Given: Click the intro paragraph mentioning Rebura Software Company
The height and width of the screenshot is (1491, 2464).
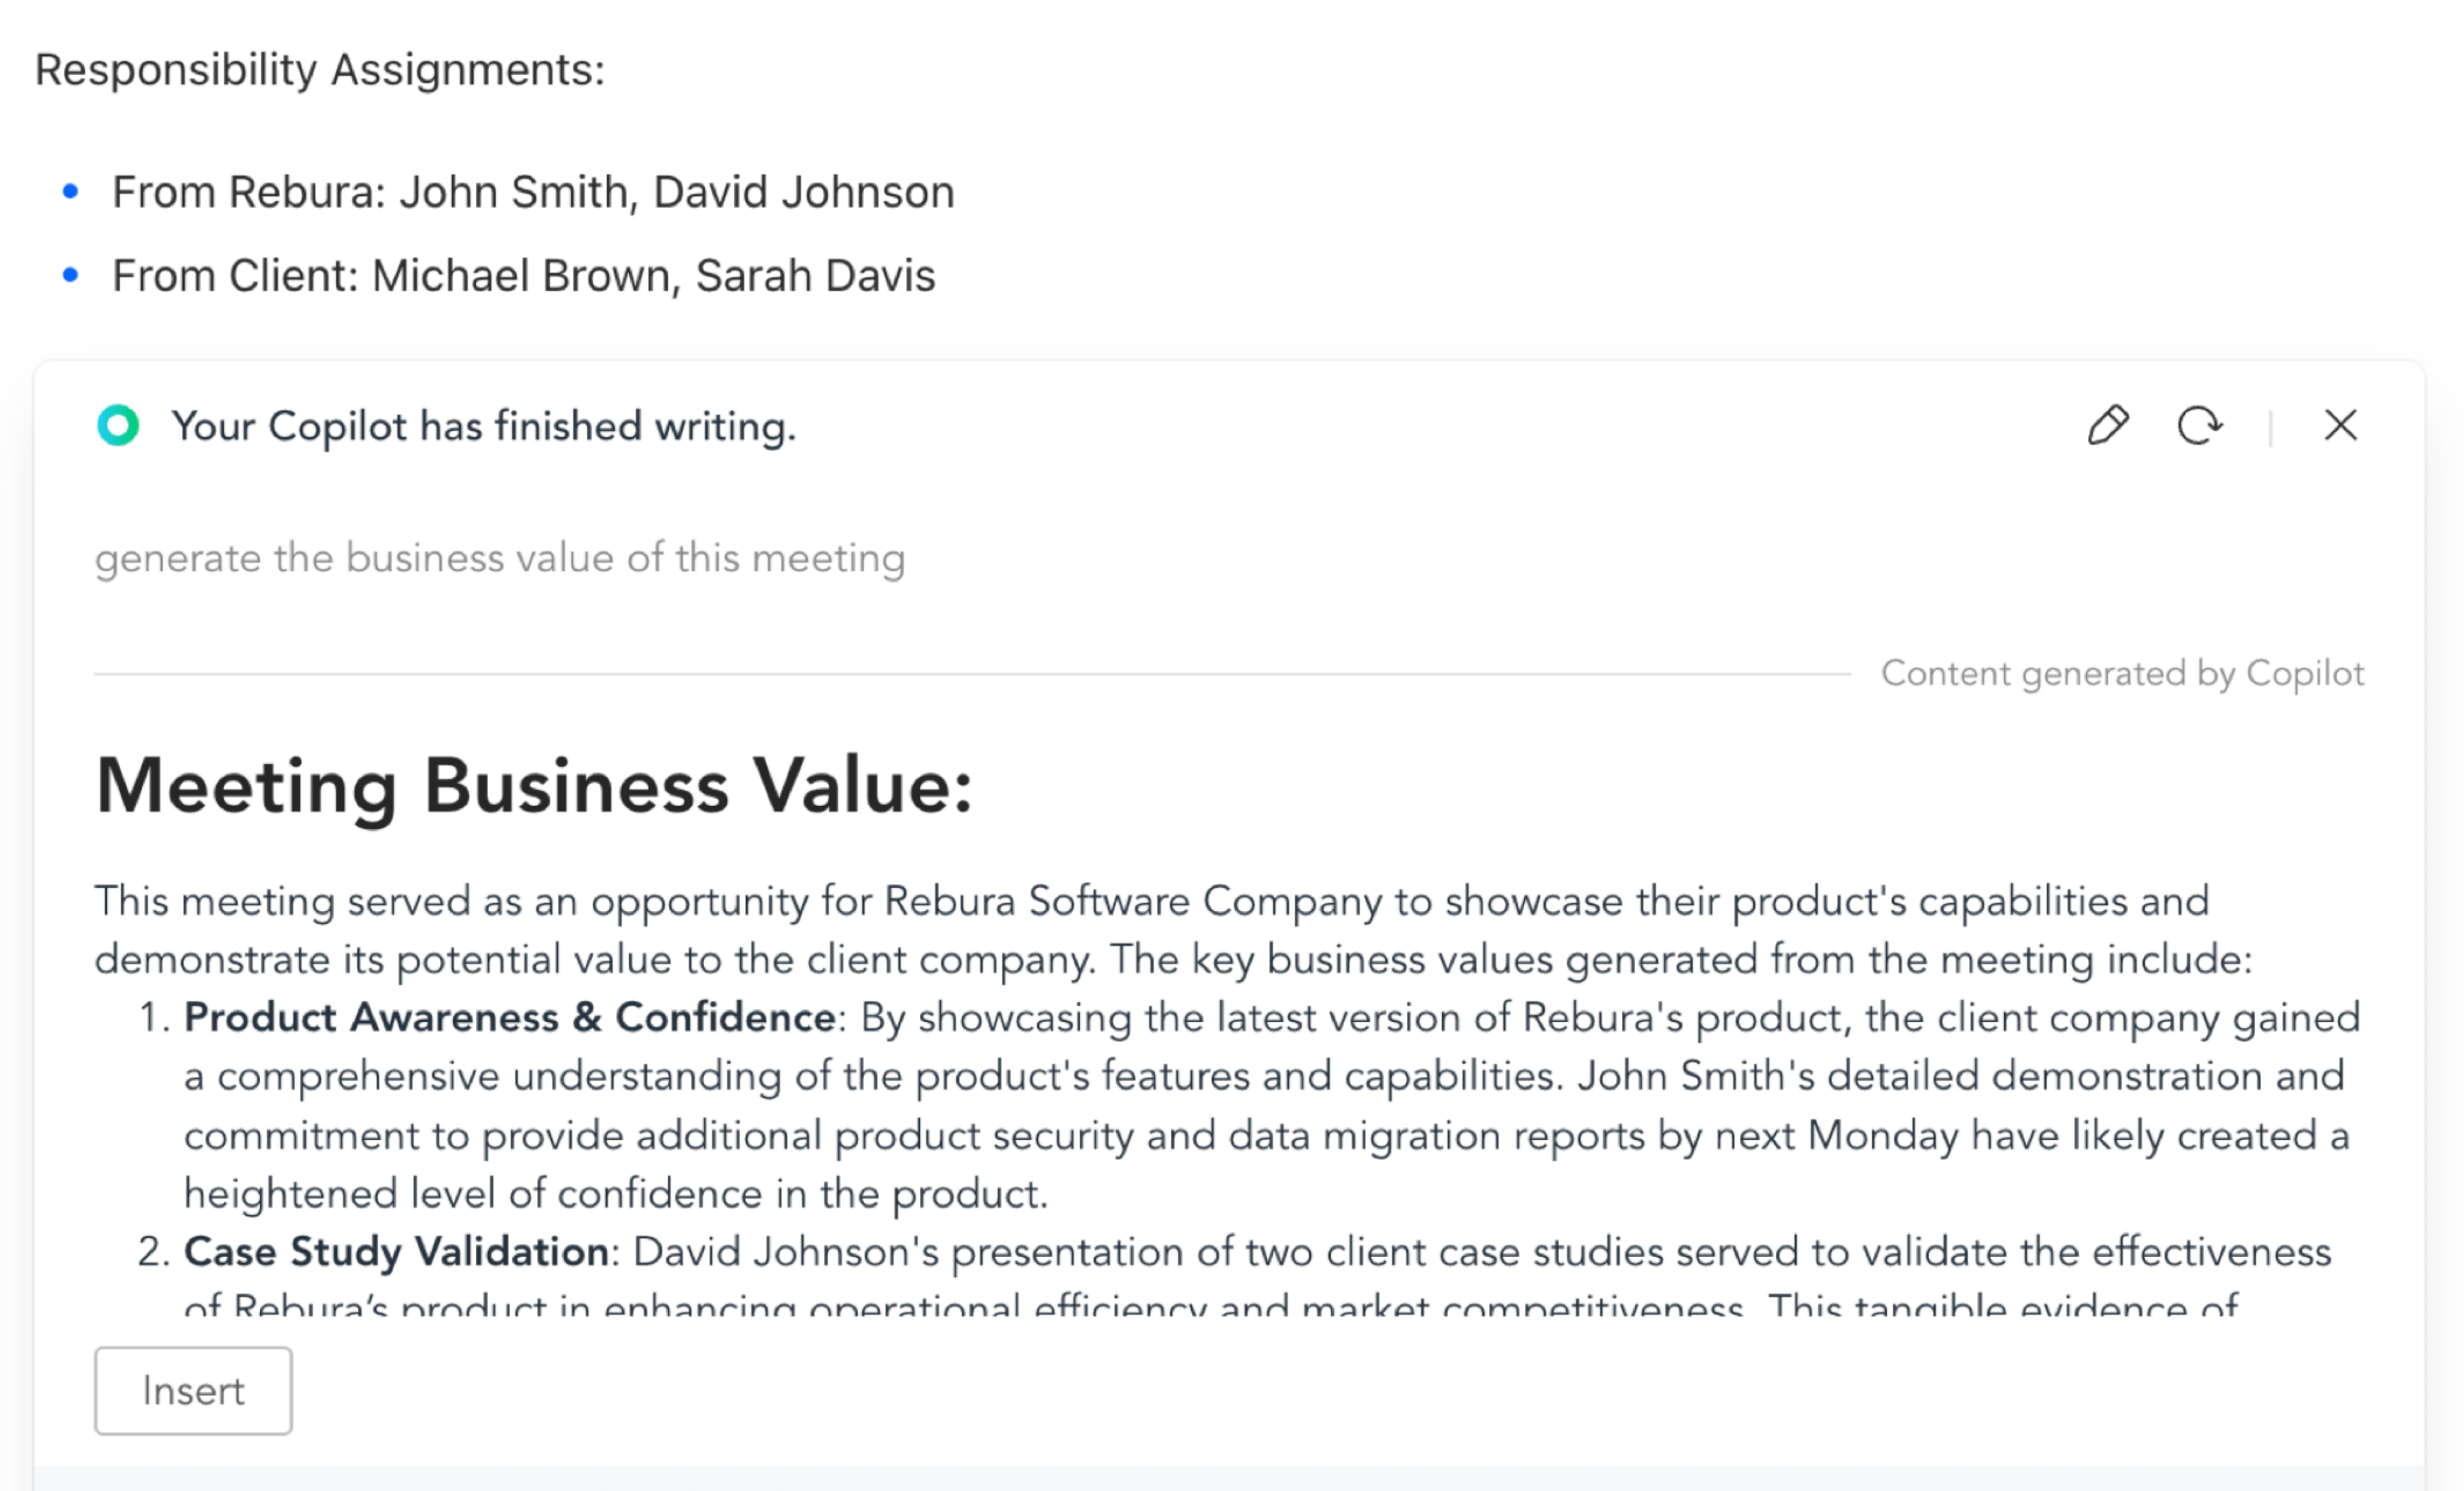Looking at the screenshot, I should pyautogui.click(x=1174, y=930).
